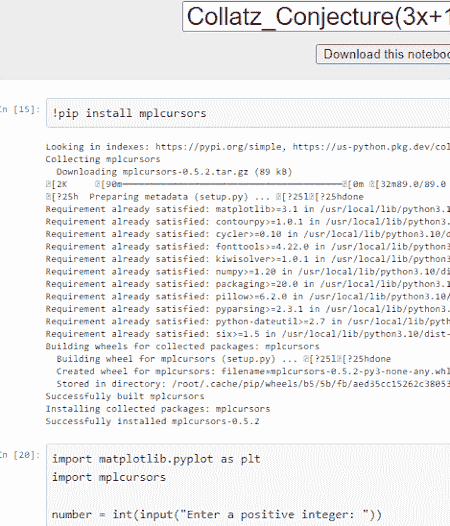Click the 'import mplcursors' code line
450x526 pixels.
click(x=109, y=477)
